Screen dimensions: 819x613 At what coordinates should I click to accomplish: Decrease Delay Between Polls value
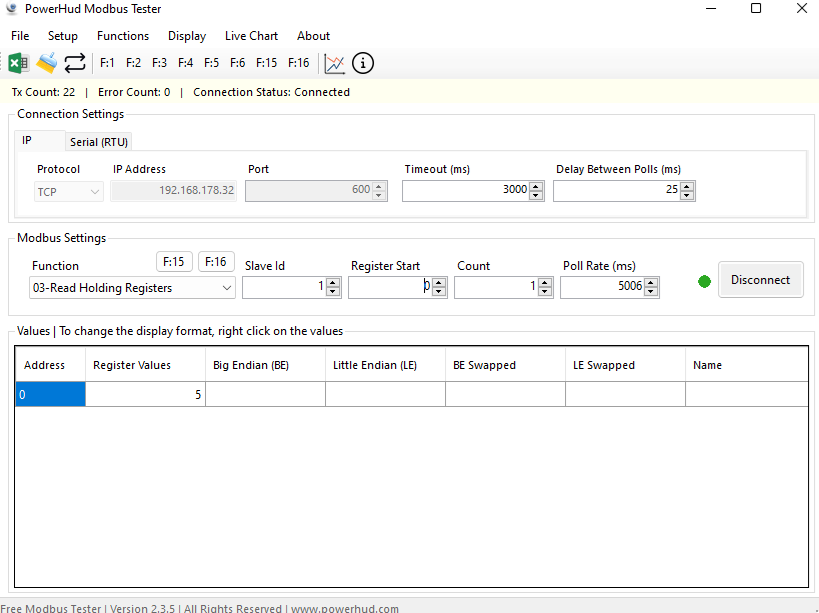point(687,196)
